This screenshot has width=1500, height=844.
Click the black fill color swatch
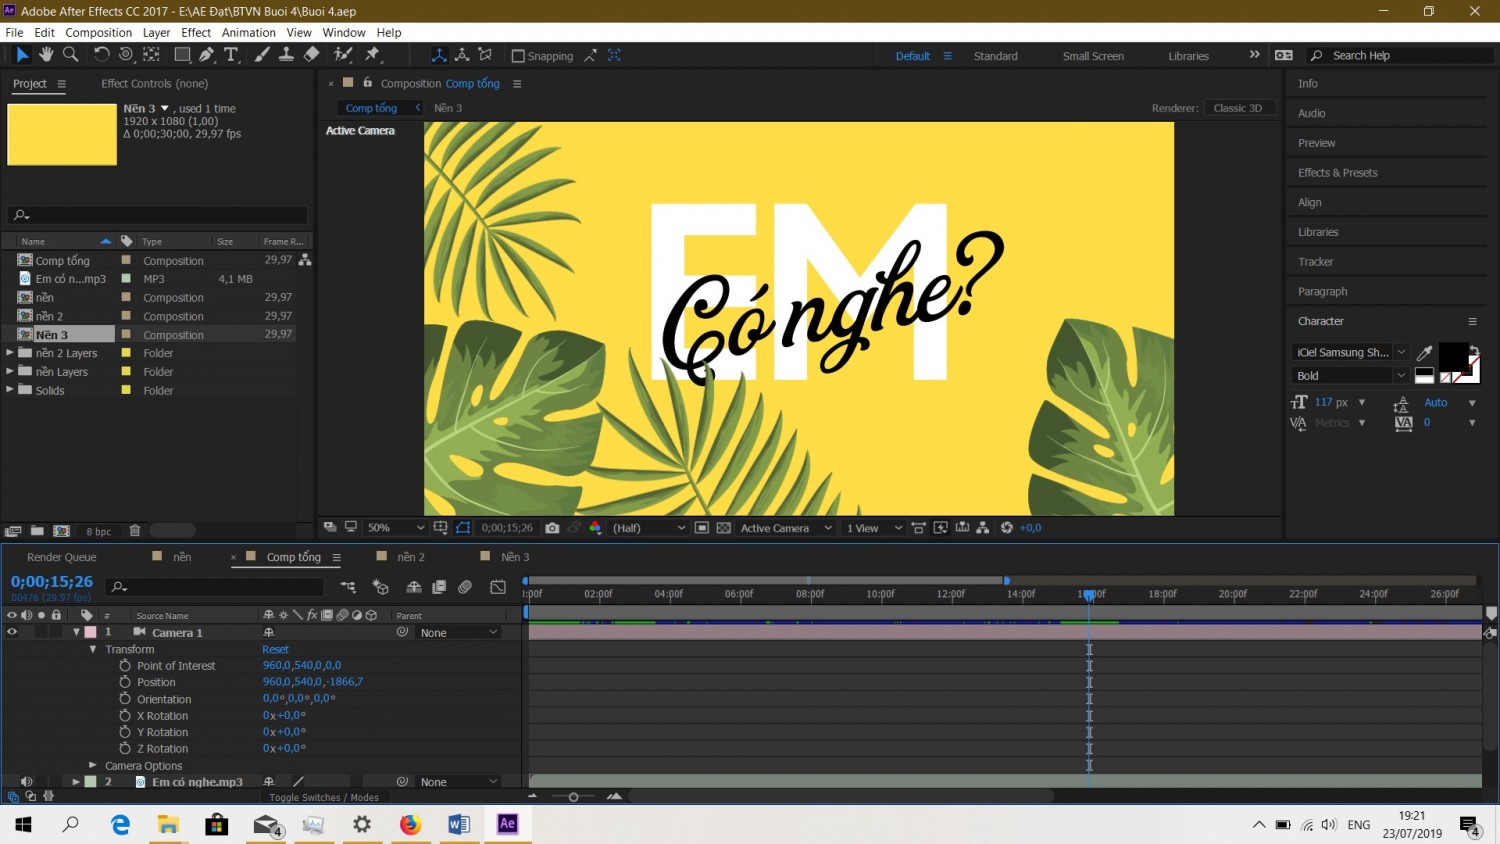(1453, 355)
